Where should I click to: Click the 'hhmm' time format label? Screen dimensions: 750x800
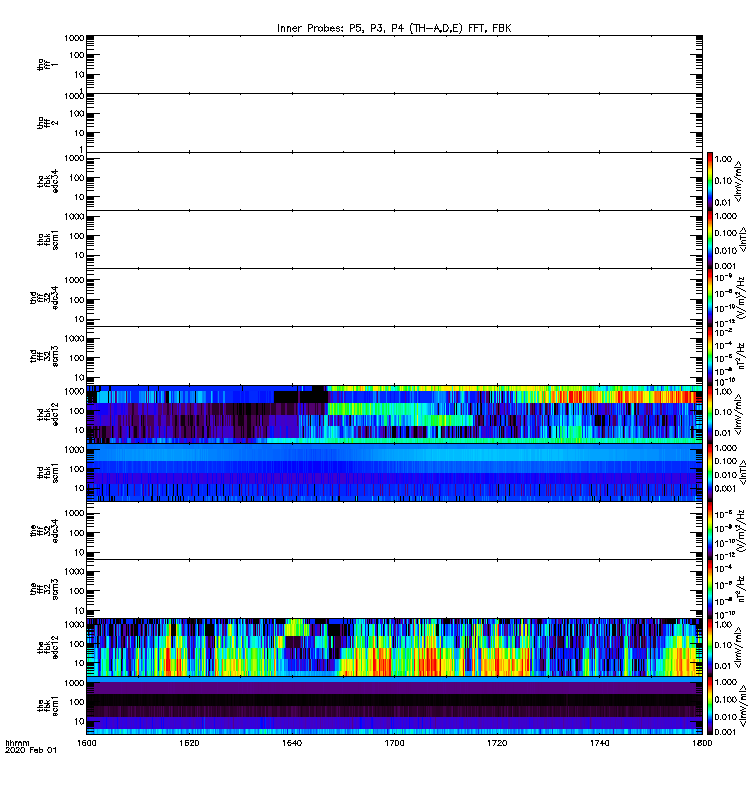[17, 743]
